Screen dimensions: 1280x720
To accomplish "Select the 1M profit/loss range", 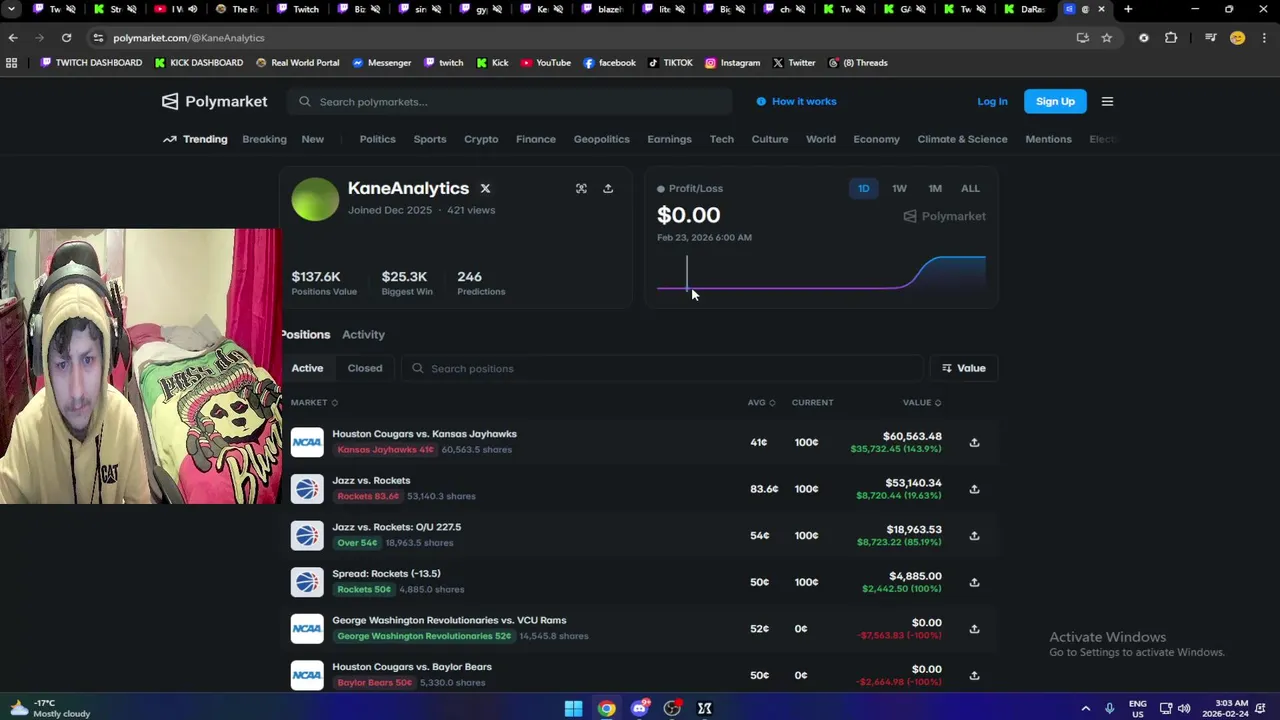I will point(935,188).
